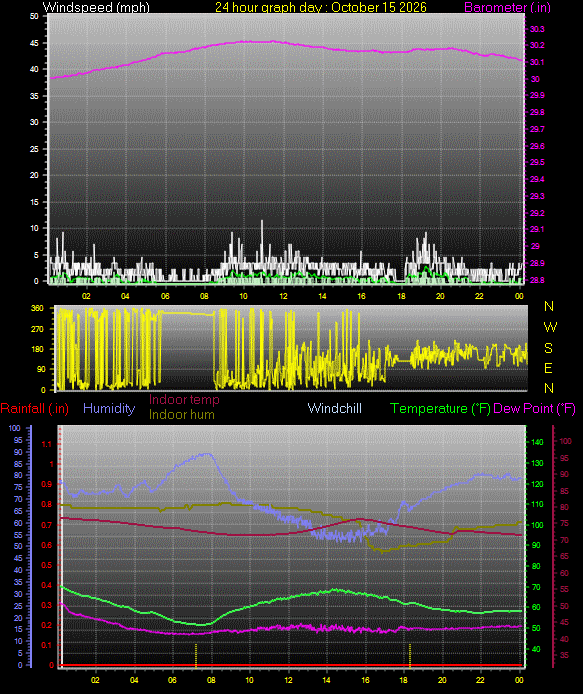
Task: Click the 140 value on the green temperature axis
Action: (537, 442)
